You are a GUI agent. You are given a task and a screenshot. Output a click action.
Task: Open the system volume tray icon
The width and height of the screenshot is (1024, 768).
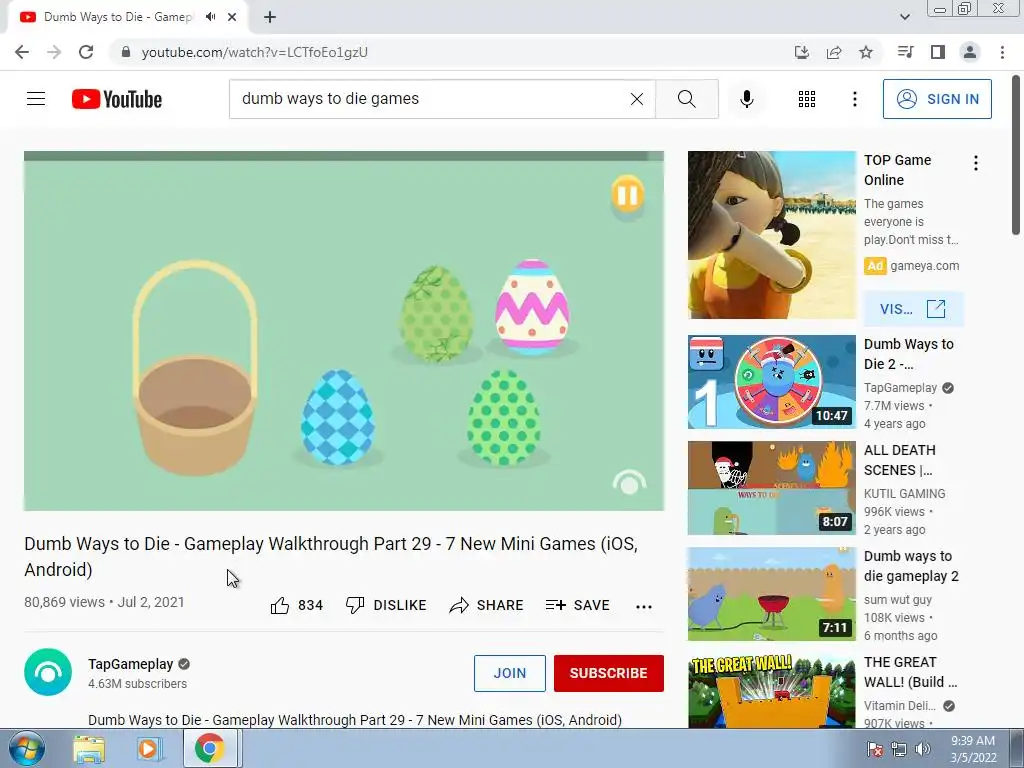[922, 749]
